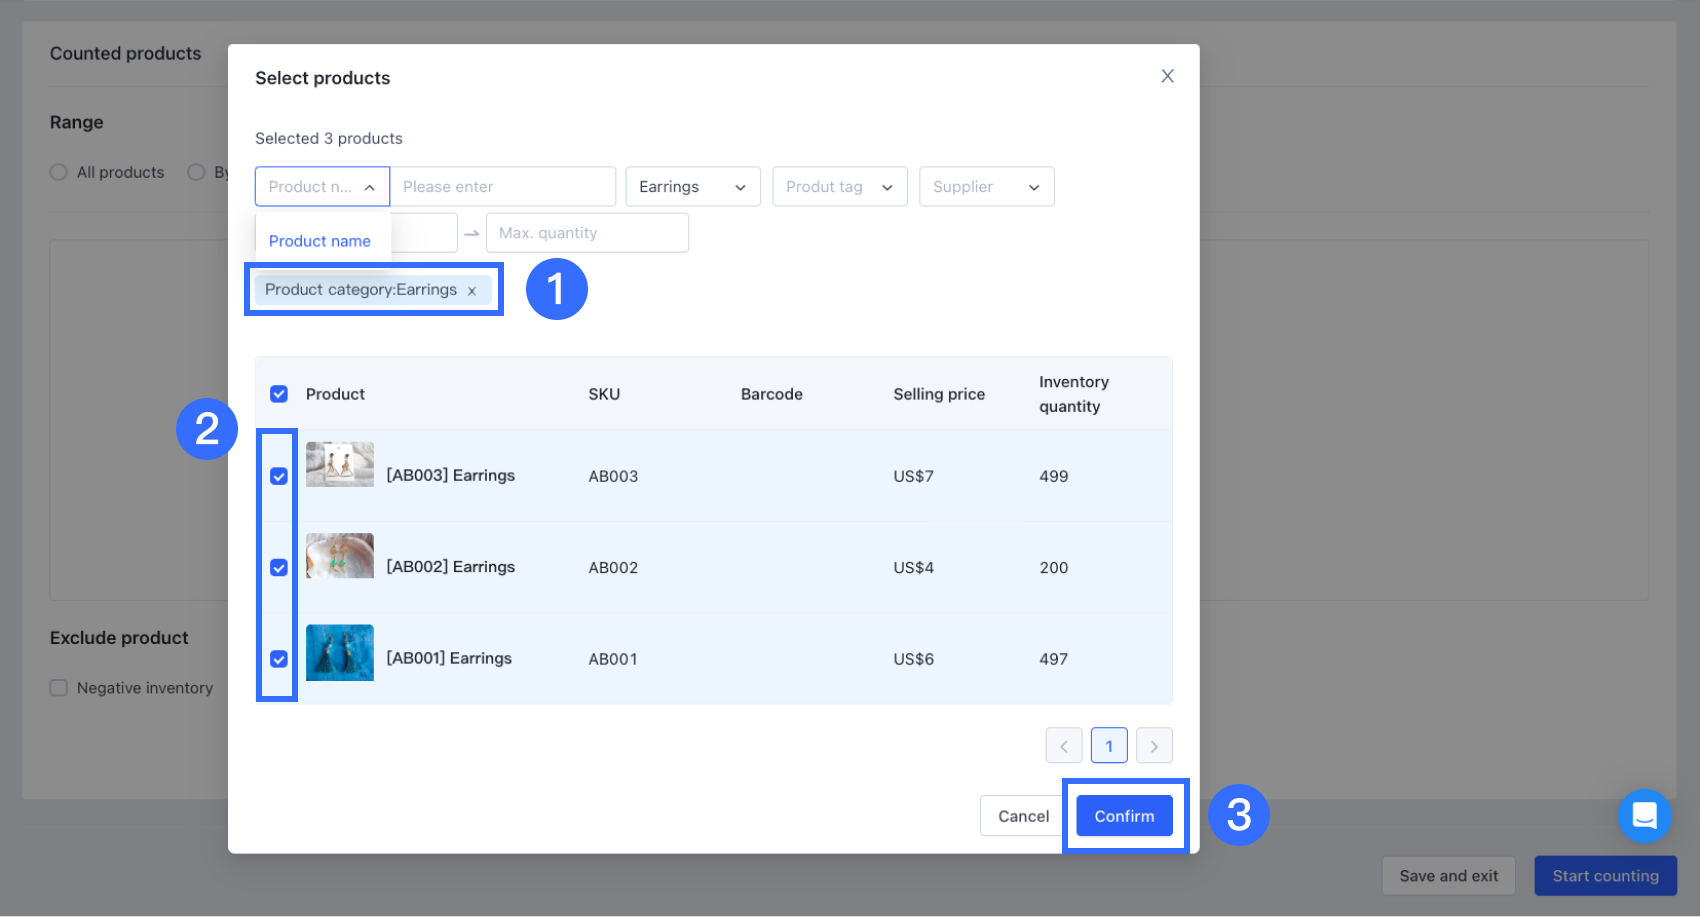Click the AB002 Earrings product image
The width and height of the screenshot is (1700, 917).
coord(340,556)
